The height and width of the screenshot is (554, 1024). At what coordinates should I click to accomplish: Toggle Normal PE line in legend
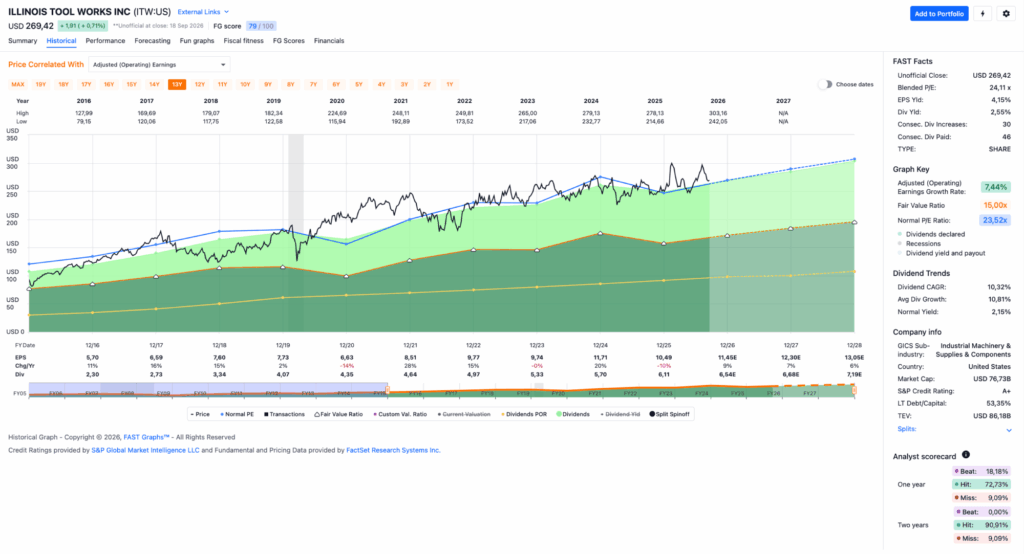(x=237, y=414)
